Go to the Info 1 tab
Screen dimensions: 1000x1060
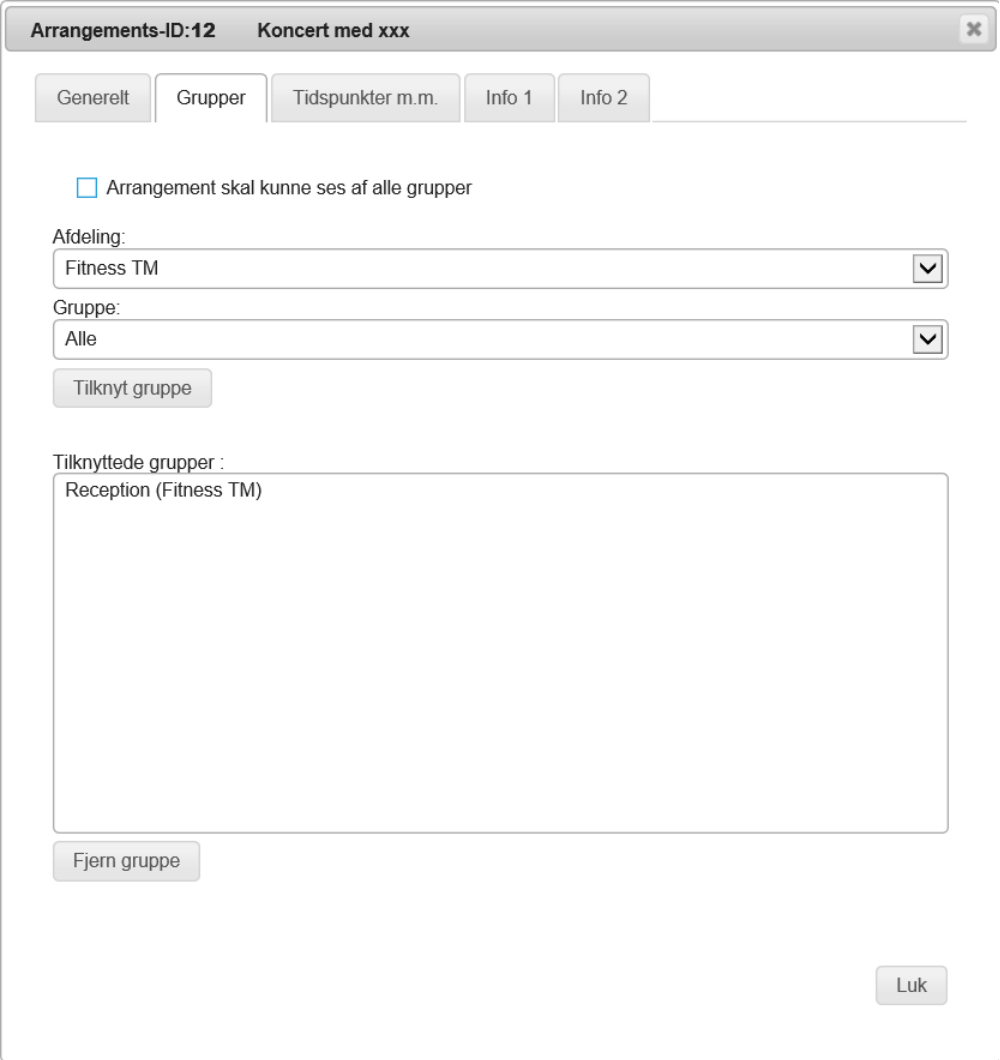coord(508,99)
